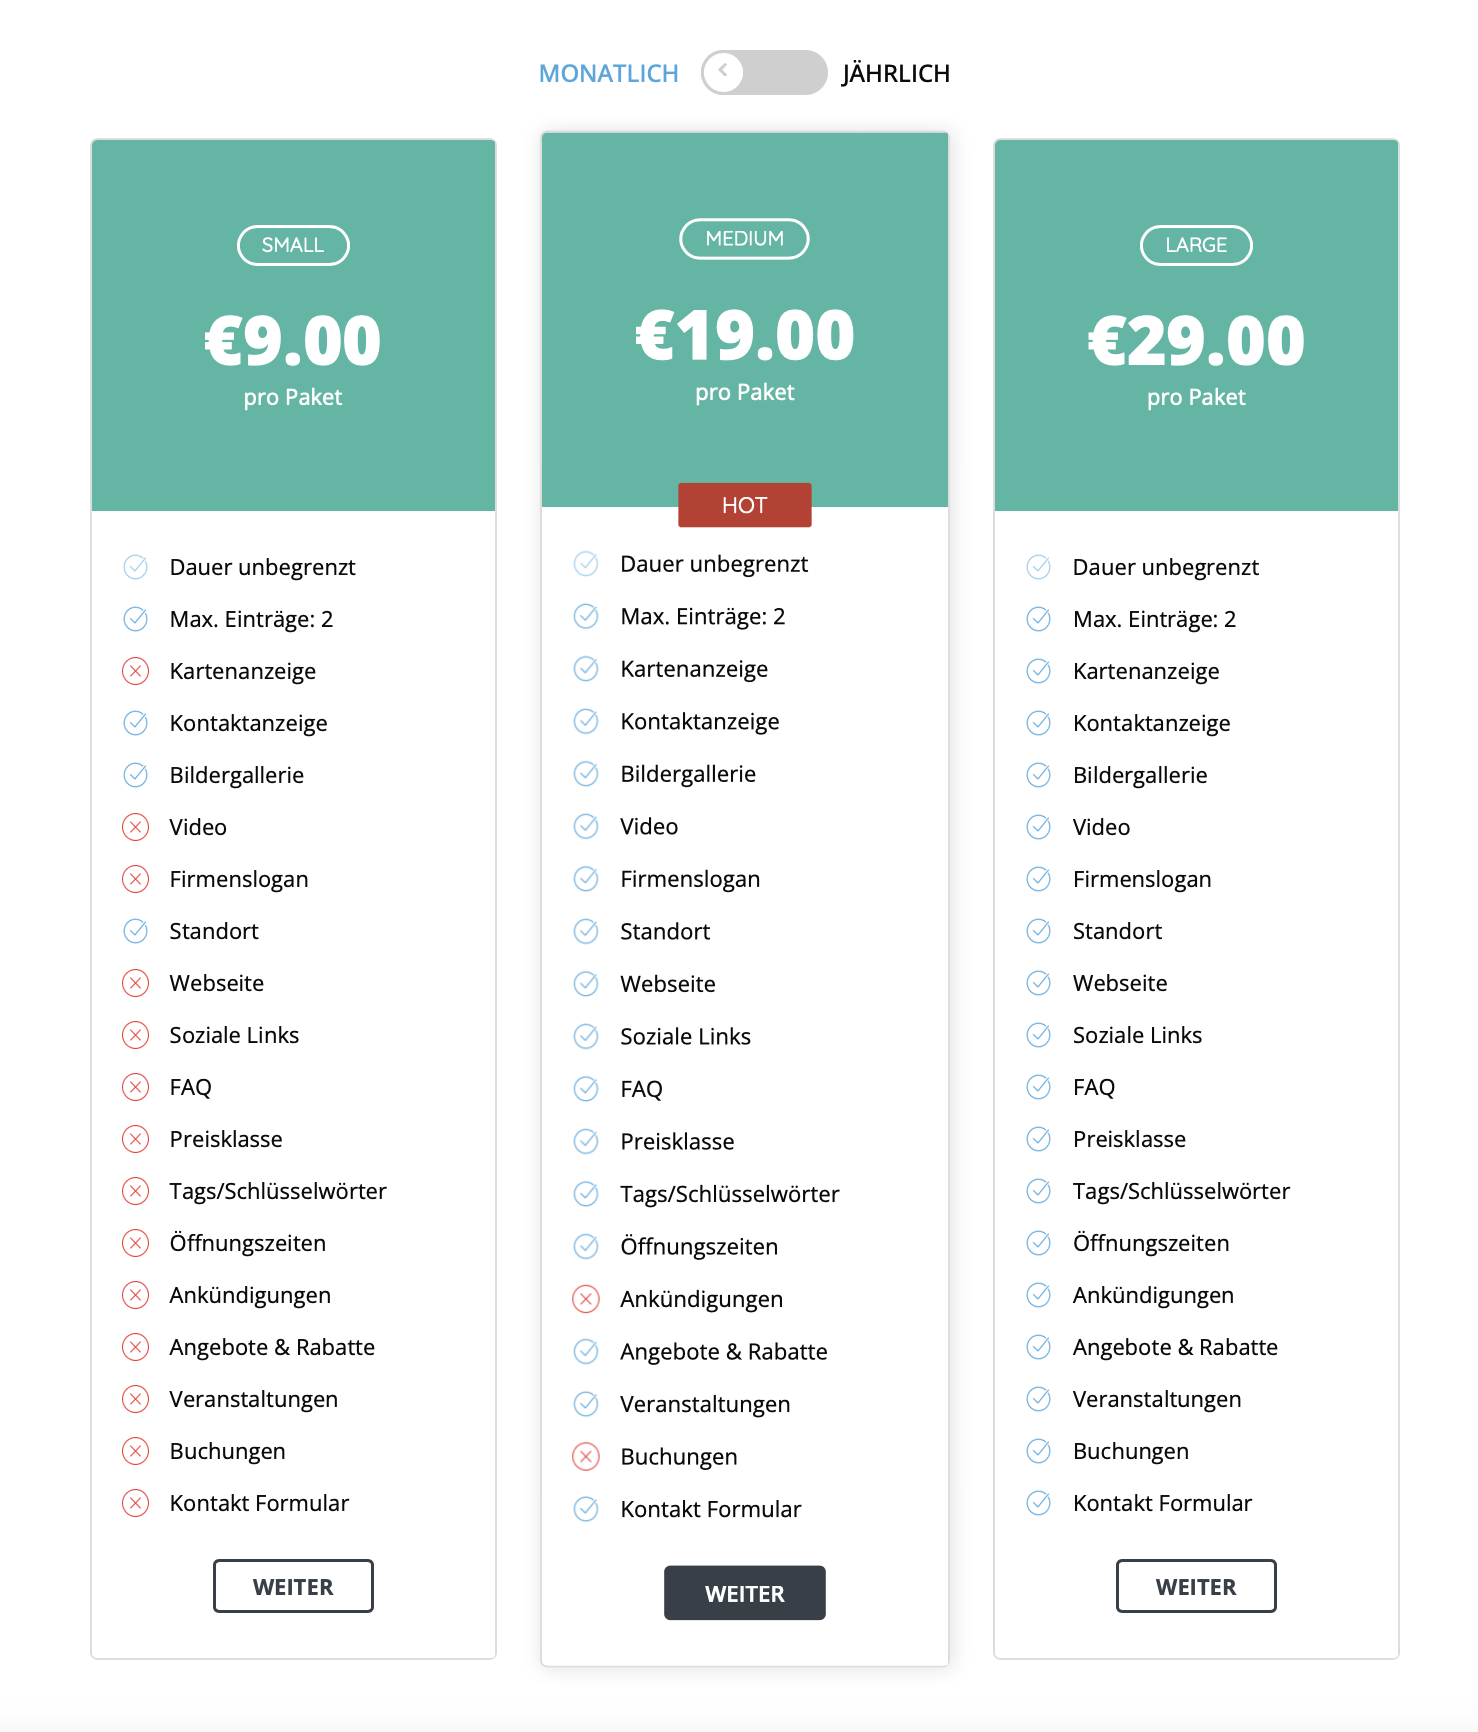Viewport: 1478px width, 1732px height.
Task: Click the €19.00 Medium plan price
Action: (745, 335)
